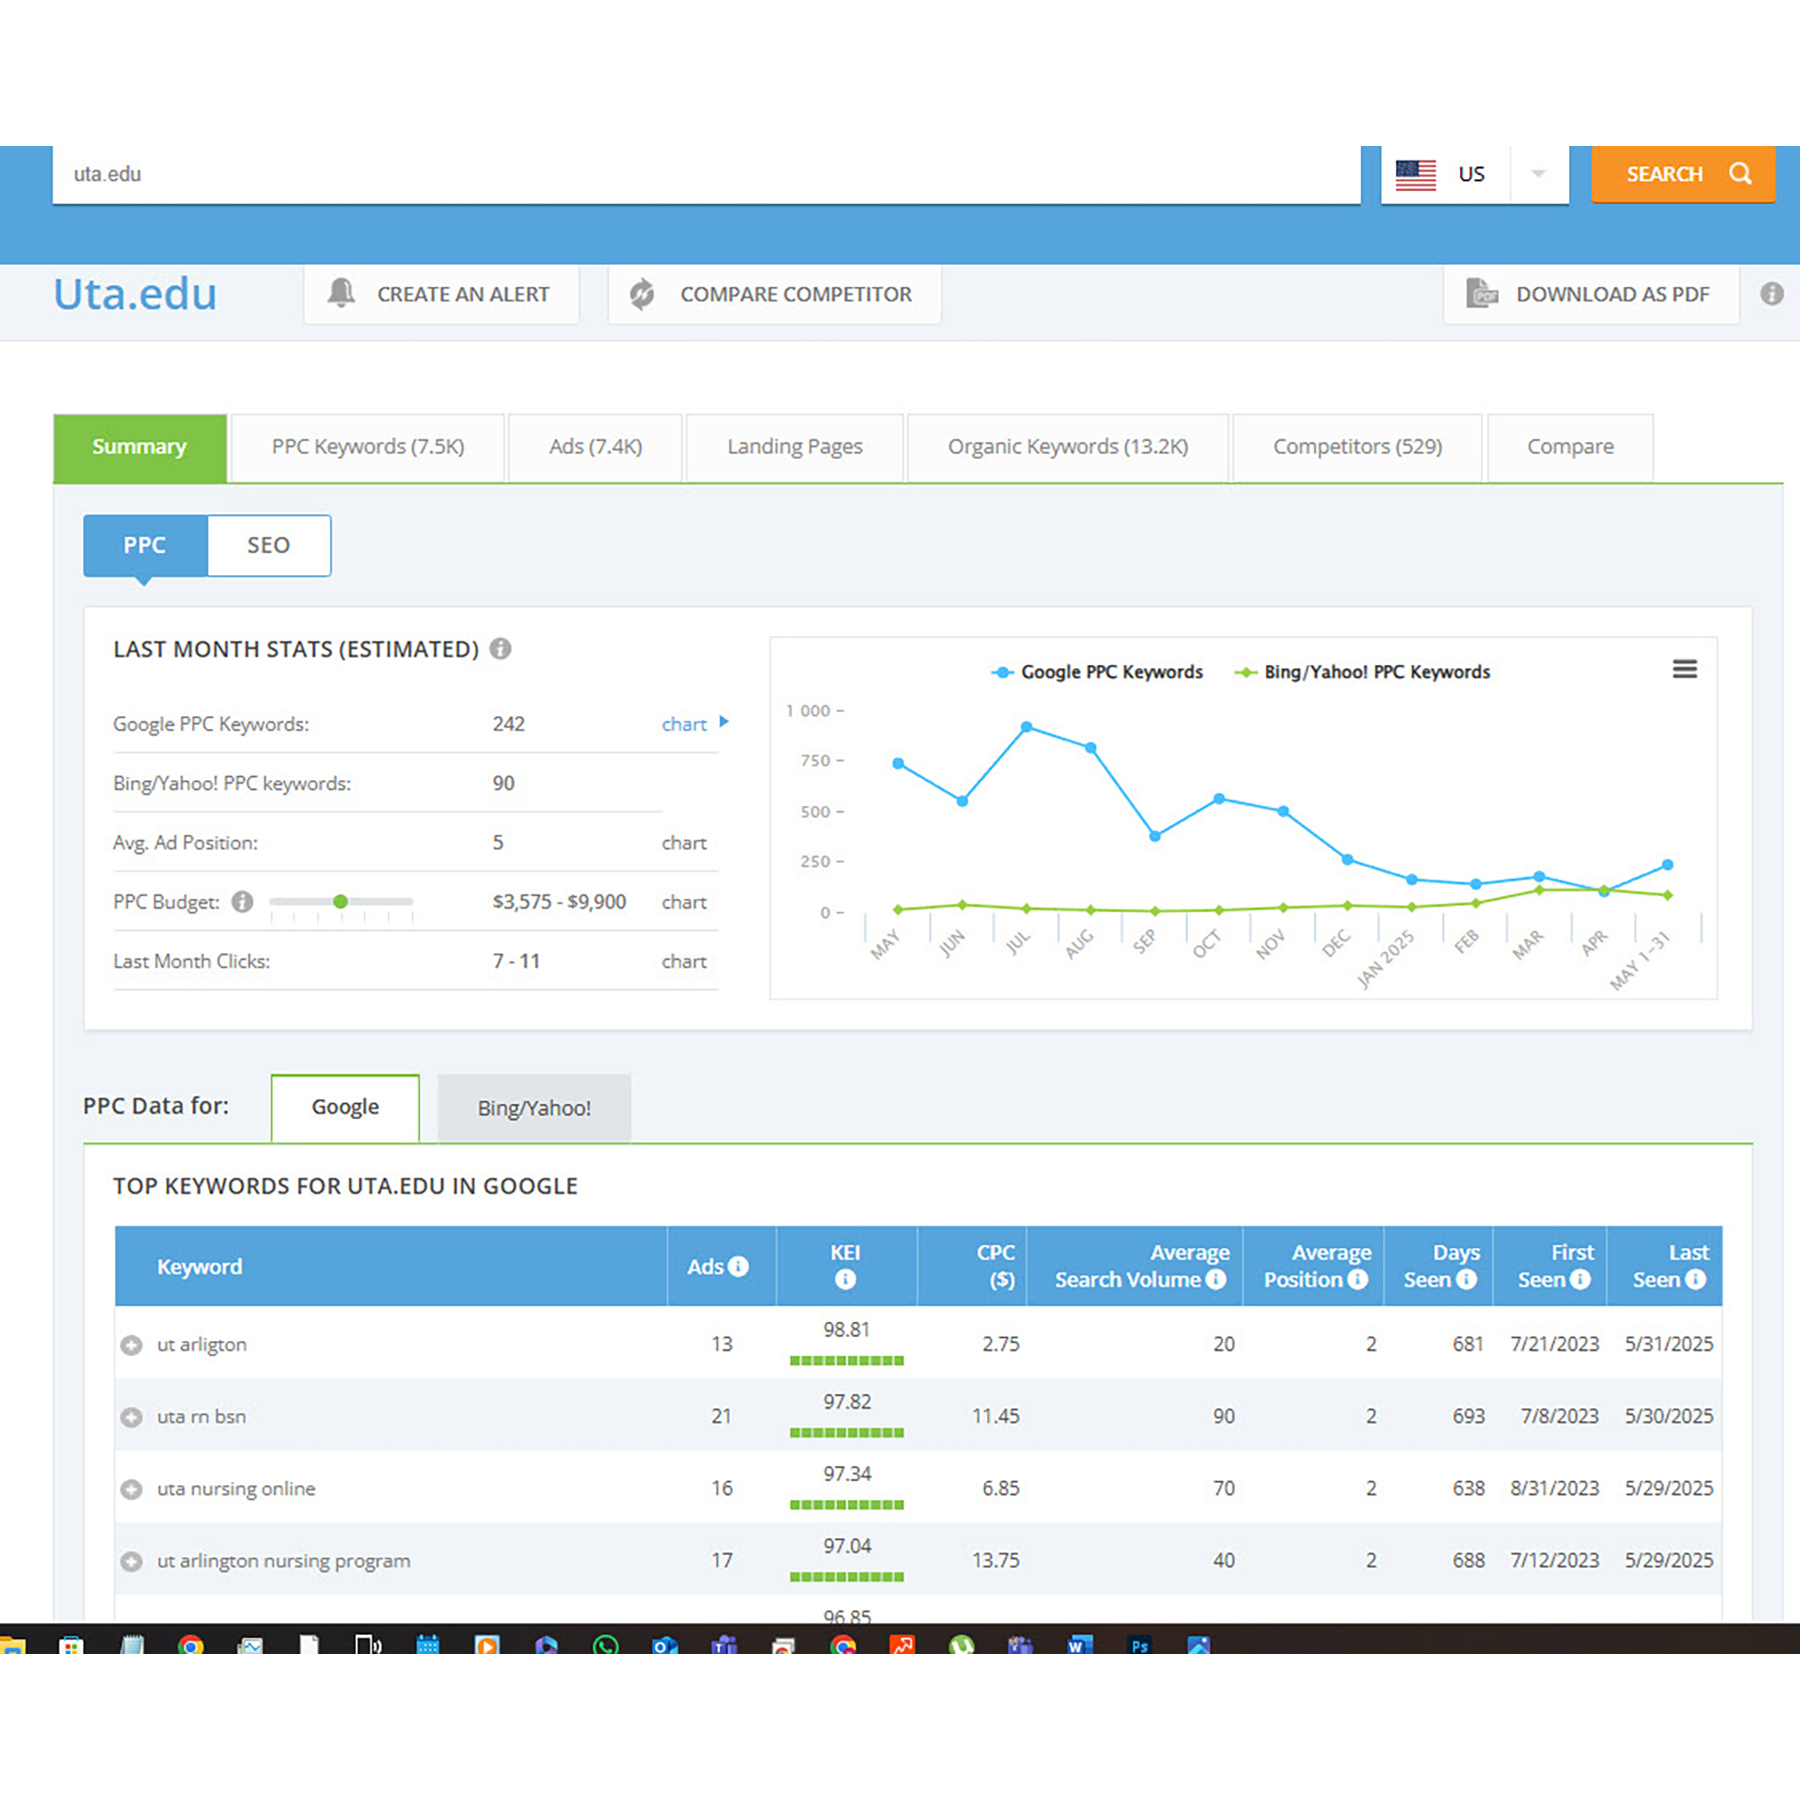Click Average Position info icon
This screenshot has width=1800, height=1800.
pyautogui.click(x=1357, y=1279)
